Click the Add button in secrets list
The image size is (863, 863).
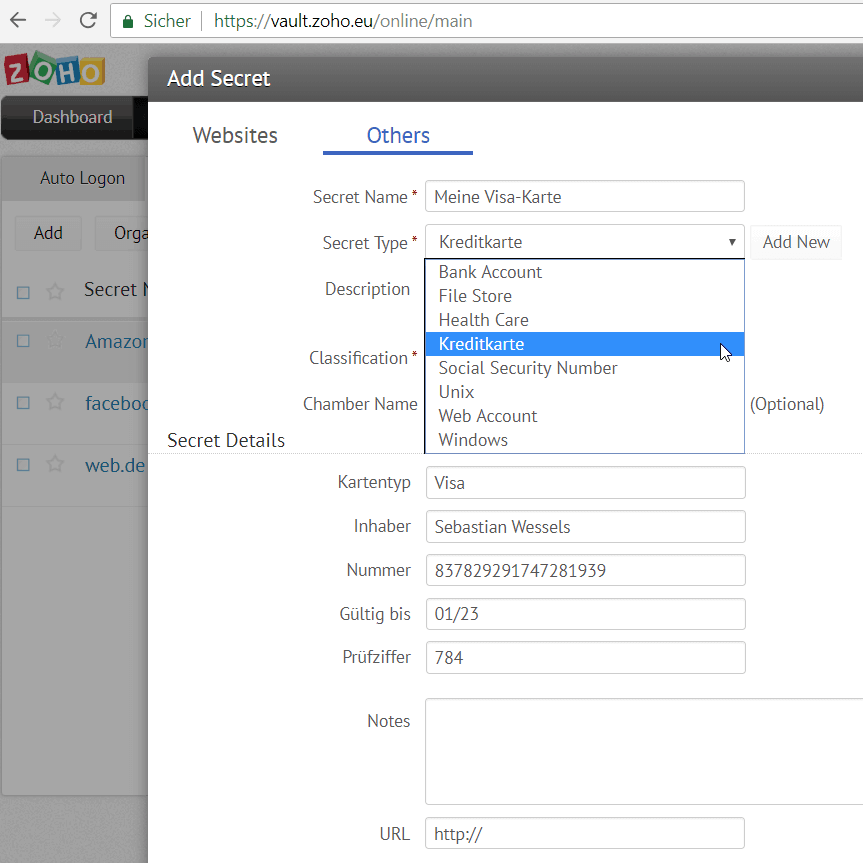[x=48, y=233]
